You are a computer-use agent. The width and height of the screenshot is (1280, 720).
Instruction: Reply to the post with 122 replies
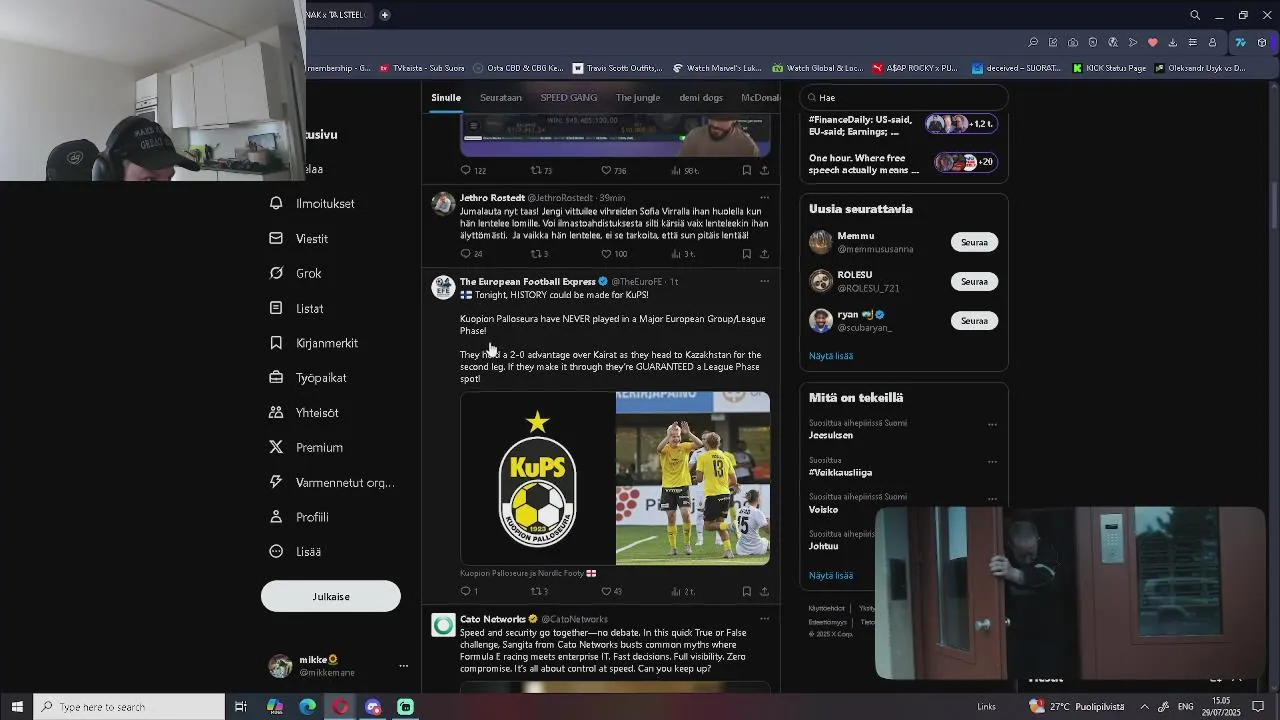tap(473, 171)
